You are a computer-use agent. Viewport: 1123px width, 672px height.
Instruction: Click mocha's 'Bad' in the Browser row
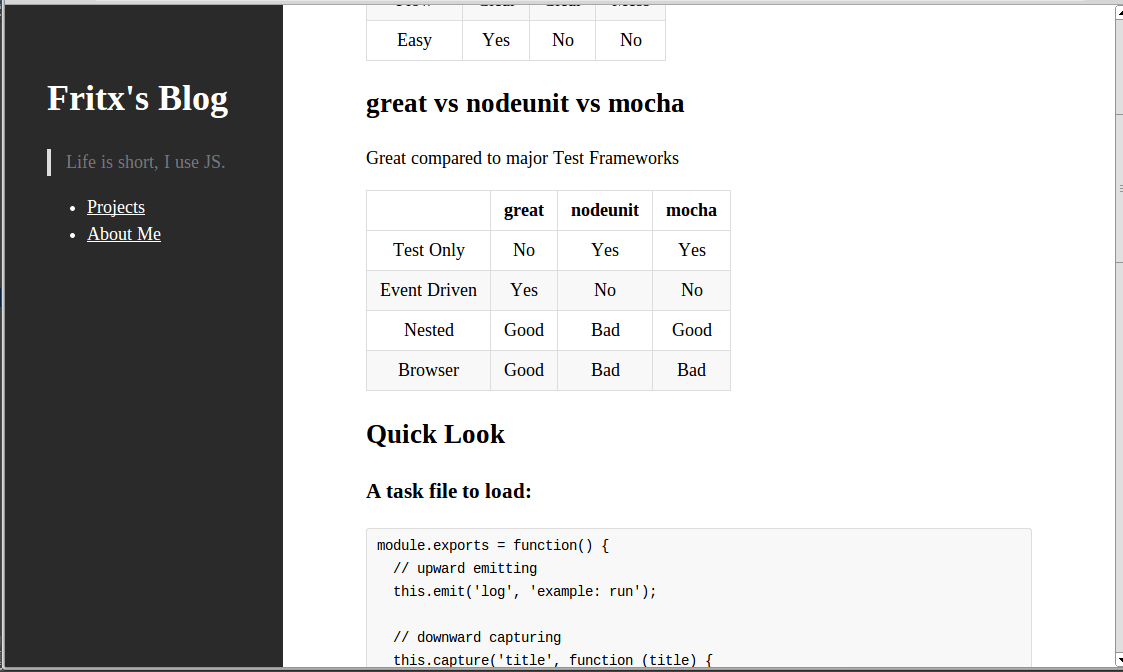point(691,370)
